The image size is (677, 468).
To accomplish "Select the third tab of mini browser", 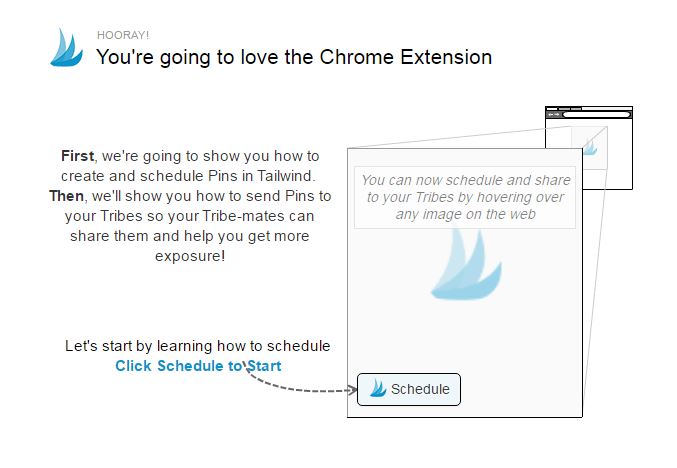I will pyautogui.click(x=576, y=109).
